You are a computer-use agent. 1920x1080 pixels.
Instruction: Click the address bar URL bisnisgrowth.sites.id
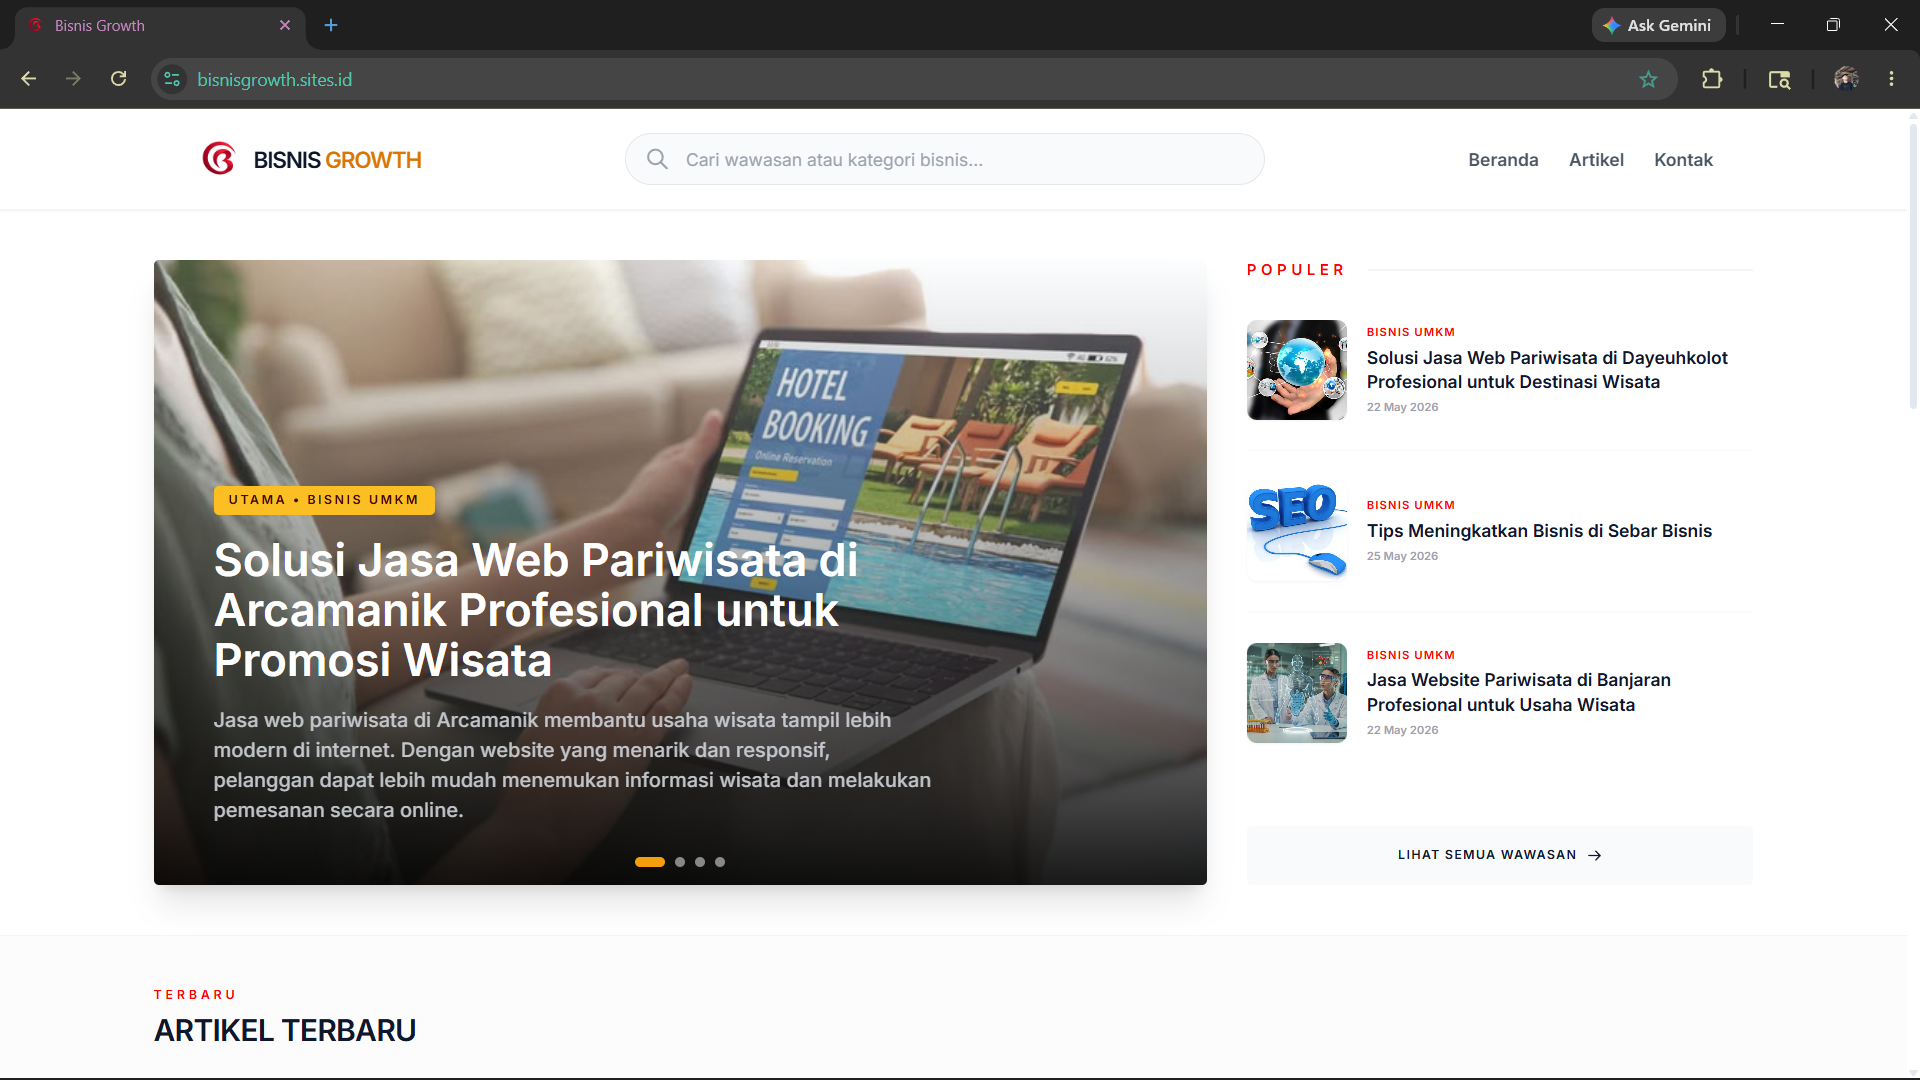[x=275, y=79]
